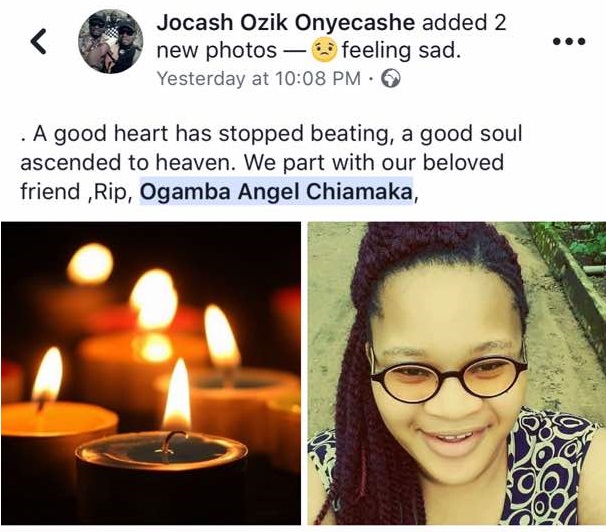Viewport: 606px width, 532px height.
Task: Tap the words 'We part with our beloved'
Action: tap(374, 163)
